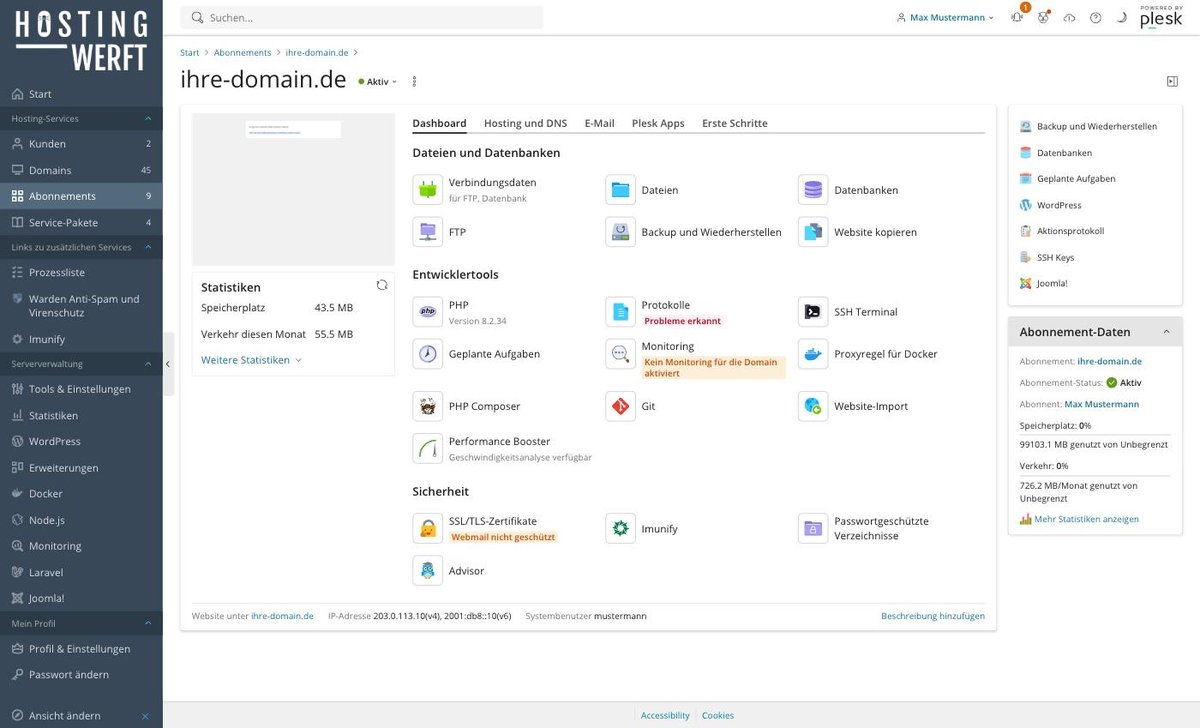This screenshot has width=1200, height=728.
Task: Toggle dark mode moon icon
Action: click(x=1121, y=17)
